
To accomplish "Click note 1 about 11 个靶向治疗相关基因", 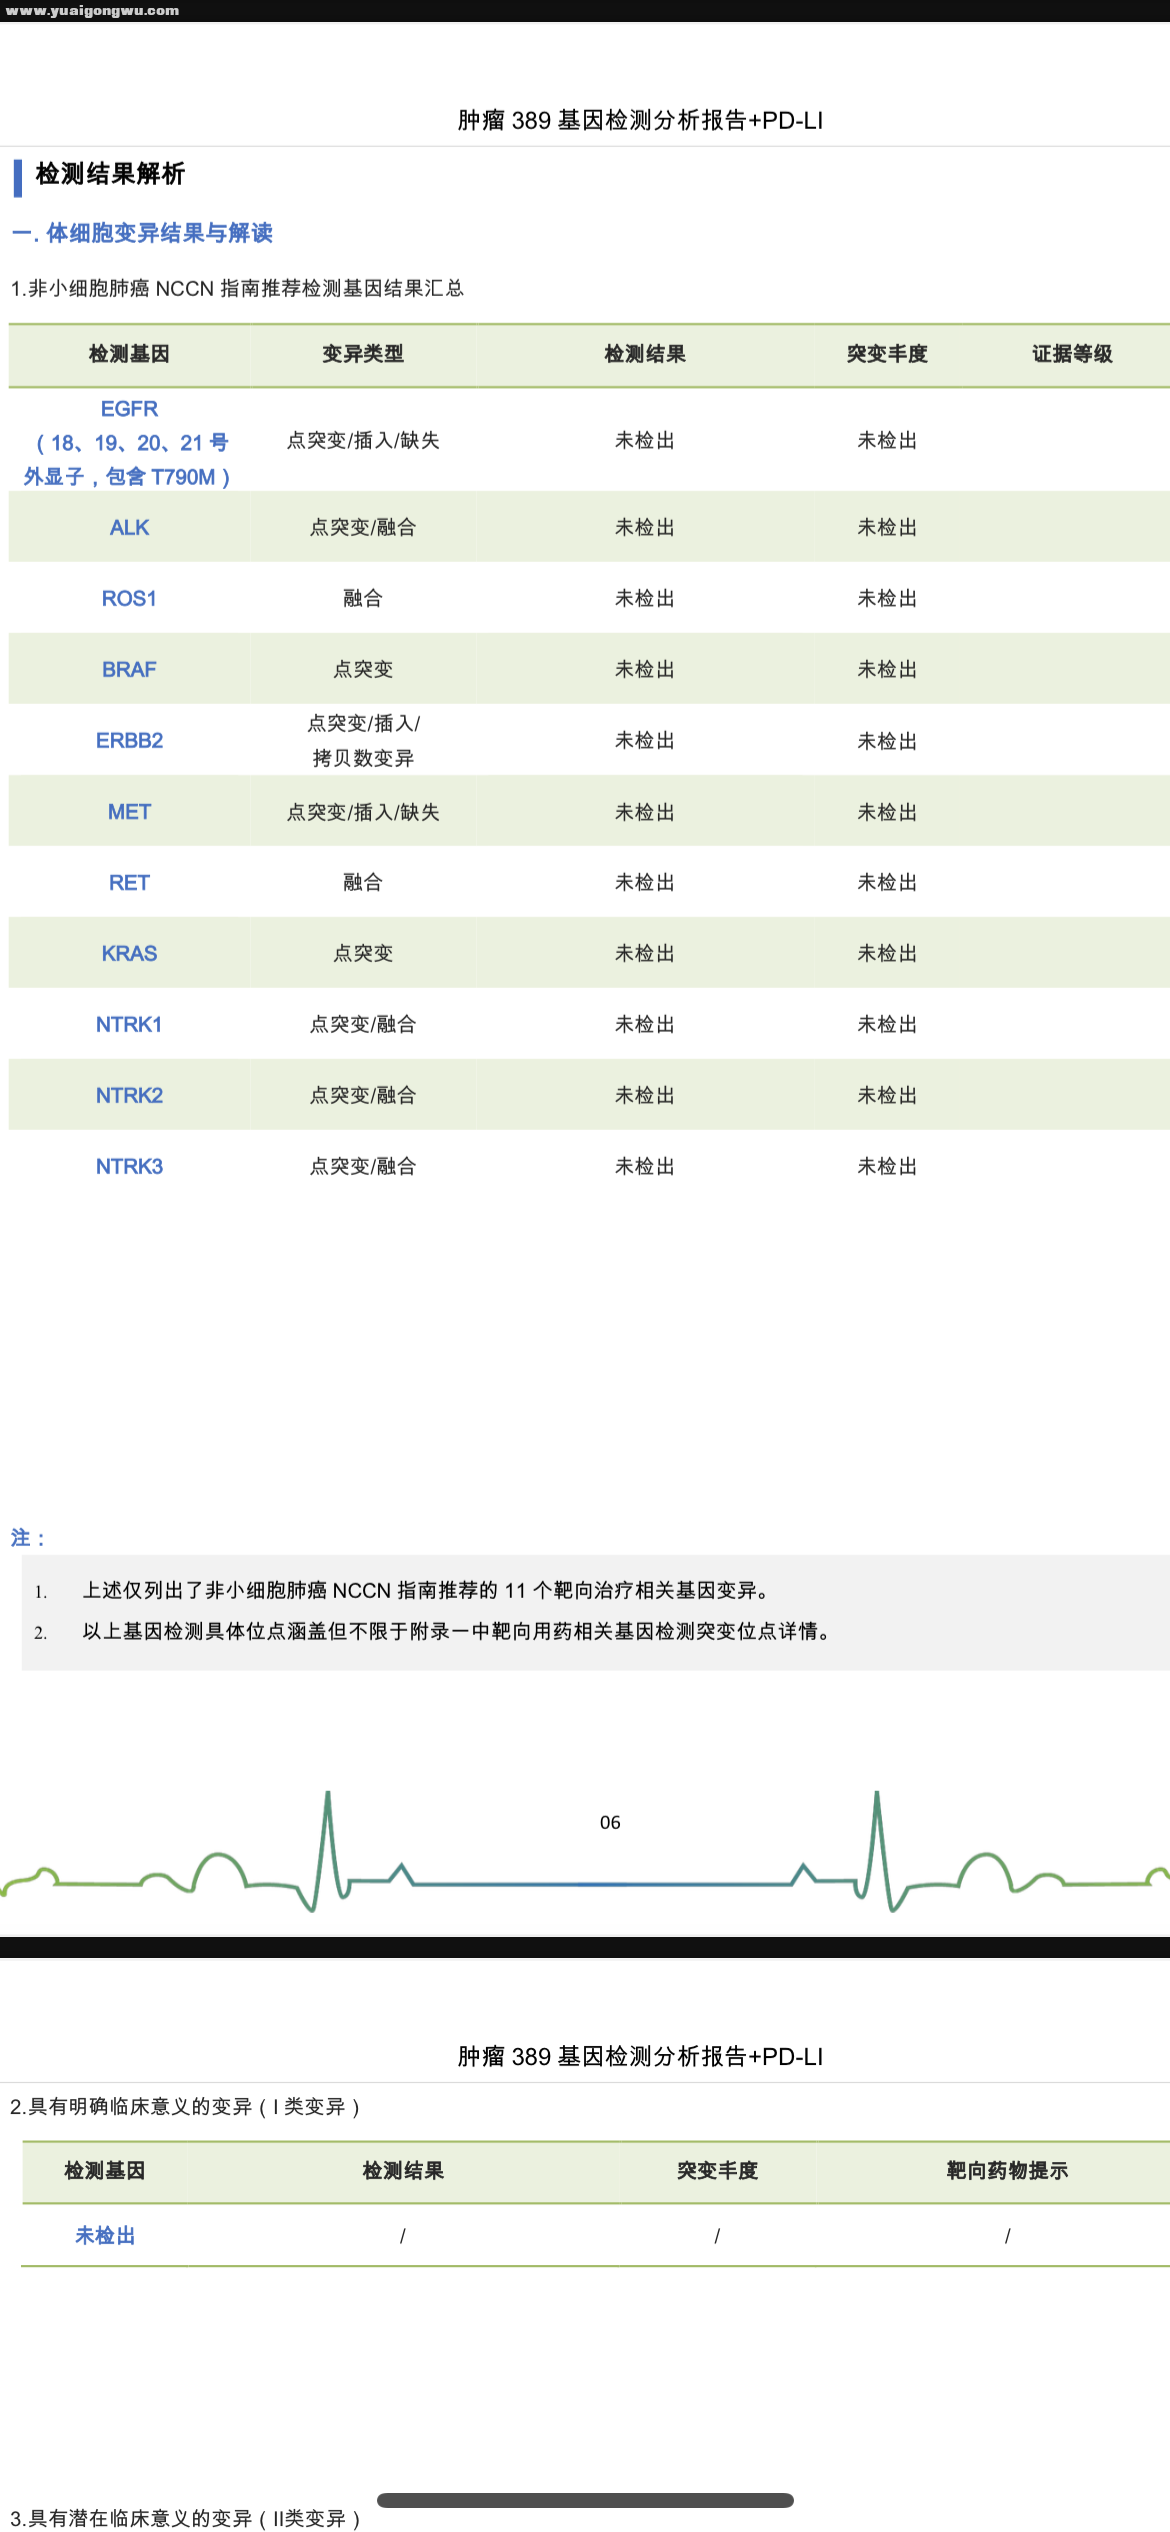I will [426, 1590].
